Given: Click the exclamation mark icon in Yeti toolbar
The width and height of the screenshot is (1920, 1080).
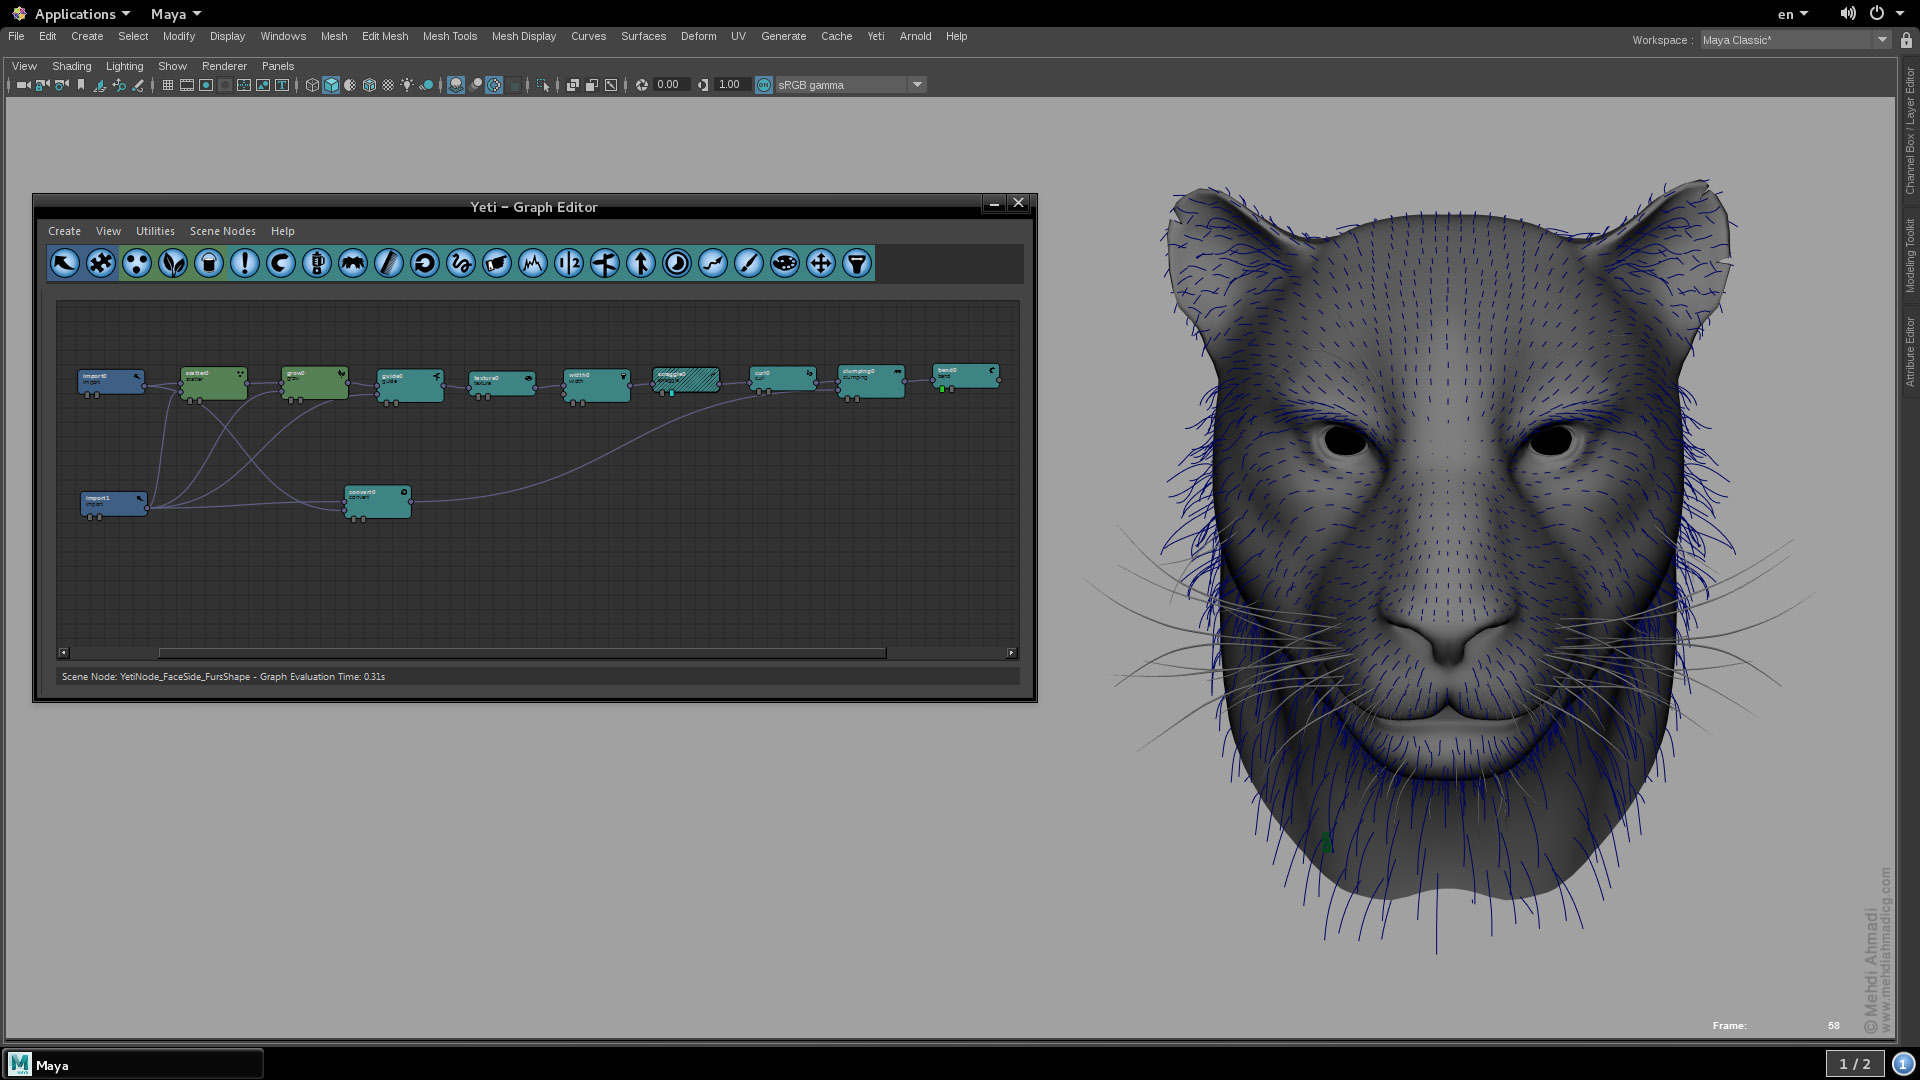Looking at the screenshot, I should pos(245,263).
